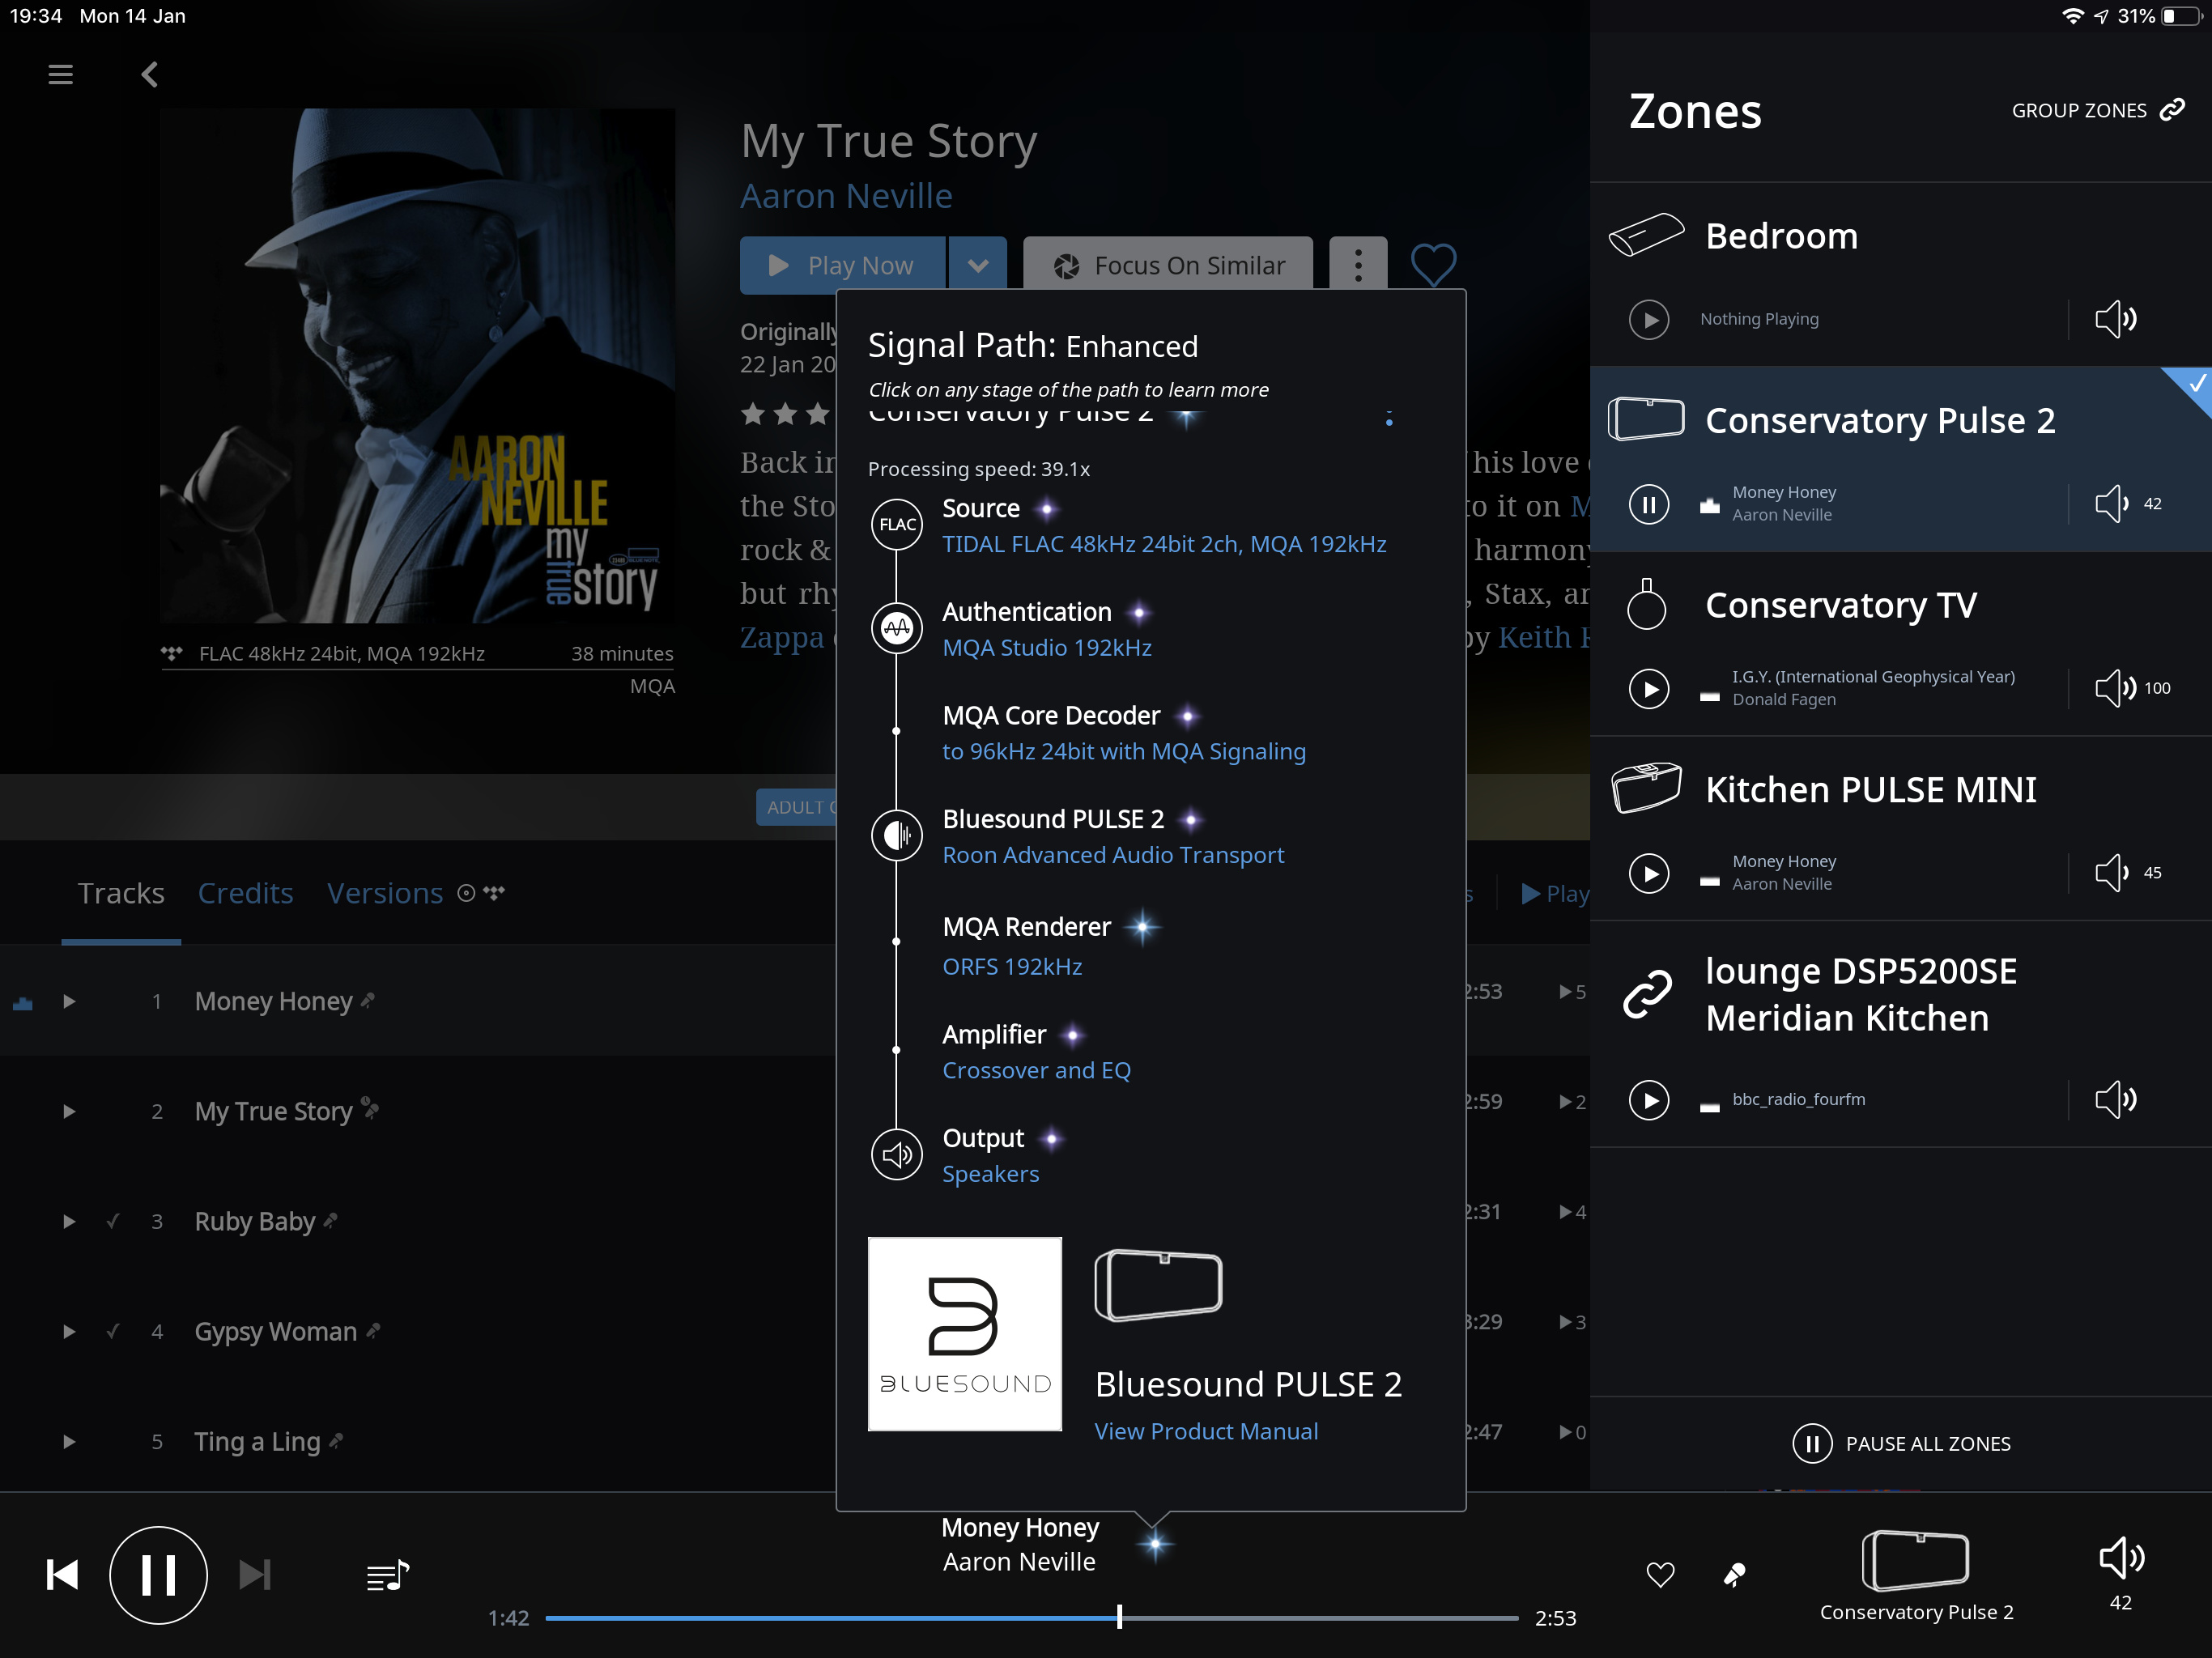This screenshot has height=1658, width=2212.
Task: Pause the Conservatory Pulse 2 zone
Action: pos(1648,503)
